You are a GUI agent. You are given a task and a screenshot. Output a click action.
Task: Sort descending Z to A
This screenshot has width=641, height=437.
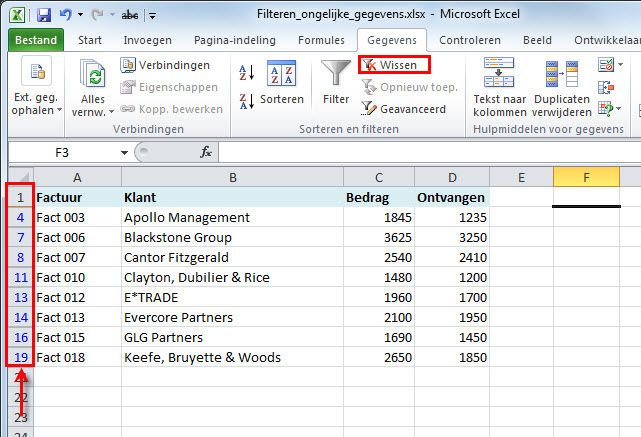click(x=247, y=101)
